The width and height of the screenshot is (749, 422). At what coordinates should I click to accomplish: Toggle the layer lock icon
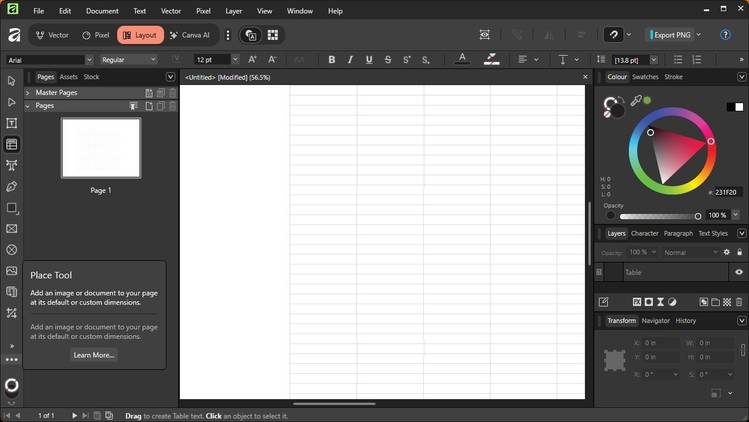(739, 252)
